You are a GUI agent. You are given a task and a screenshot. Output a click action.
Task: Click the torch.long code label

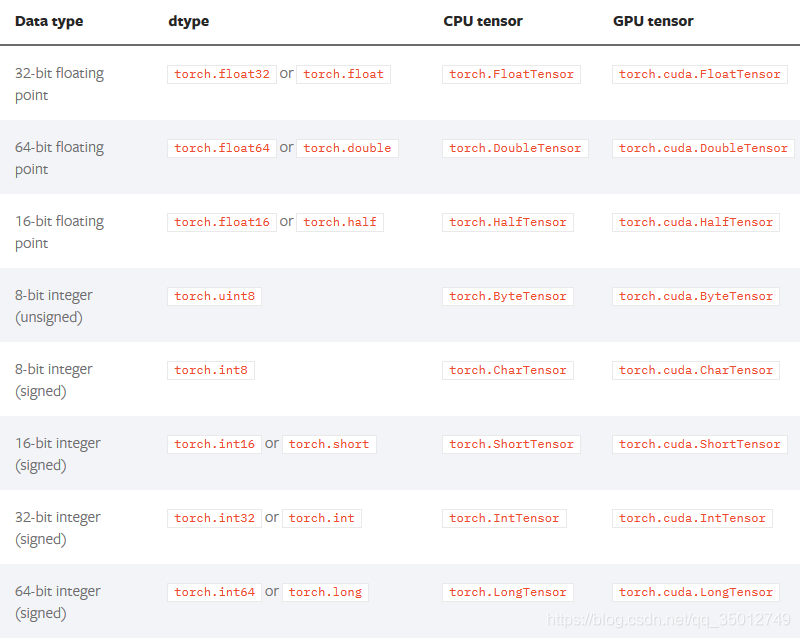click(x=326, y=593)
